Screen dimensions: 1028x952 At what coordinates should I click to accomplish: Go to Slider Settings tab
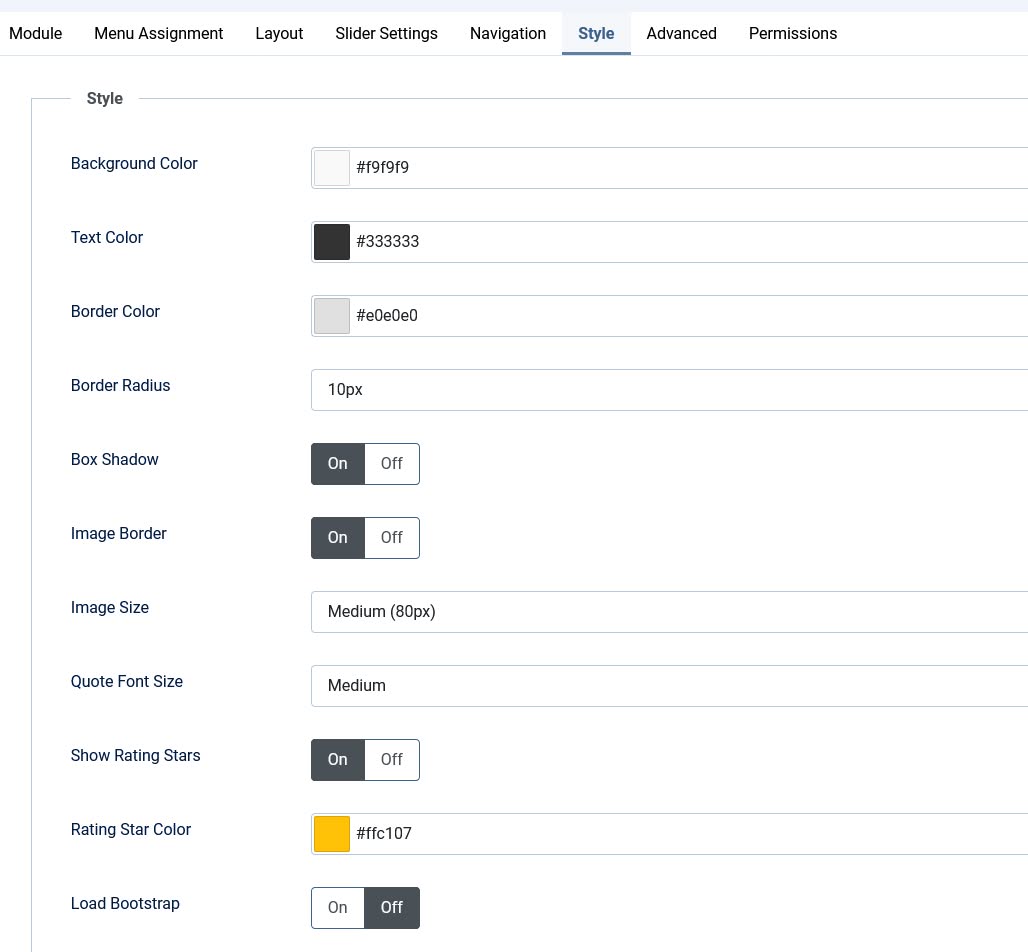click(x=386, y=33)
